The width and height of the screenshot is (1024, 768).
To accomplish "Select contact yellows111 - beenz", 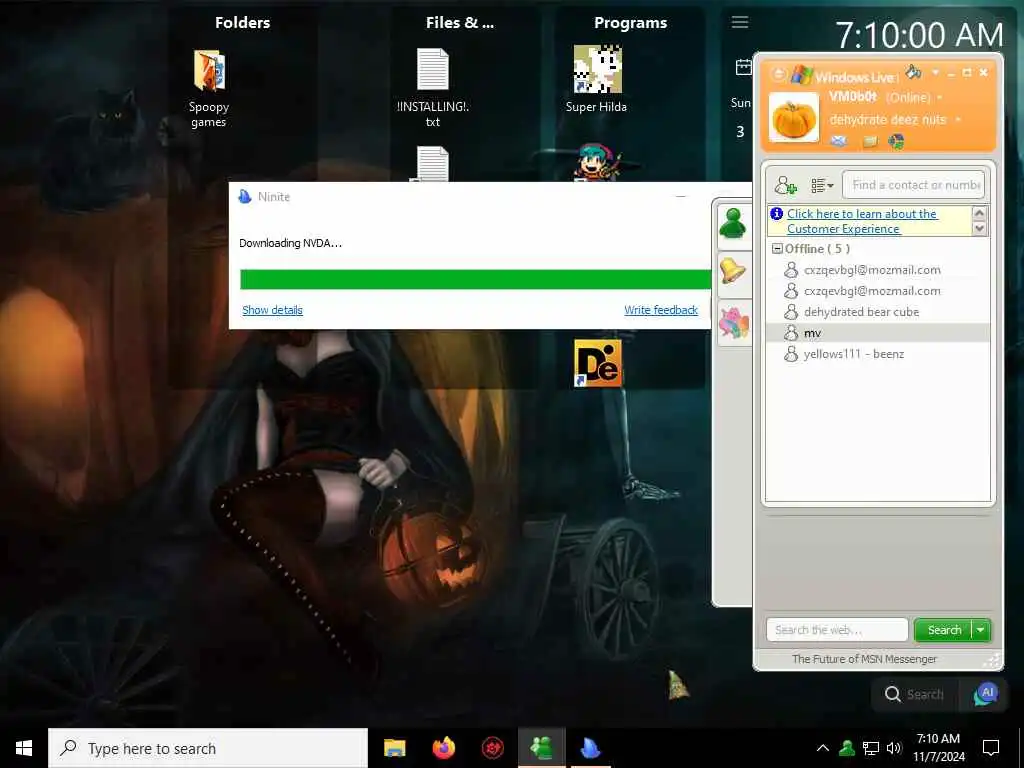I will 878,354.
